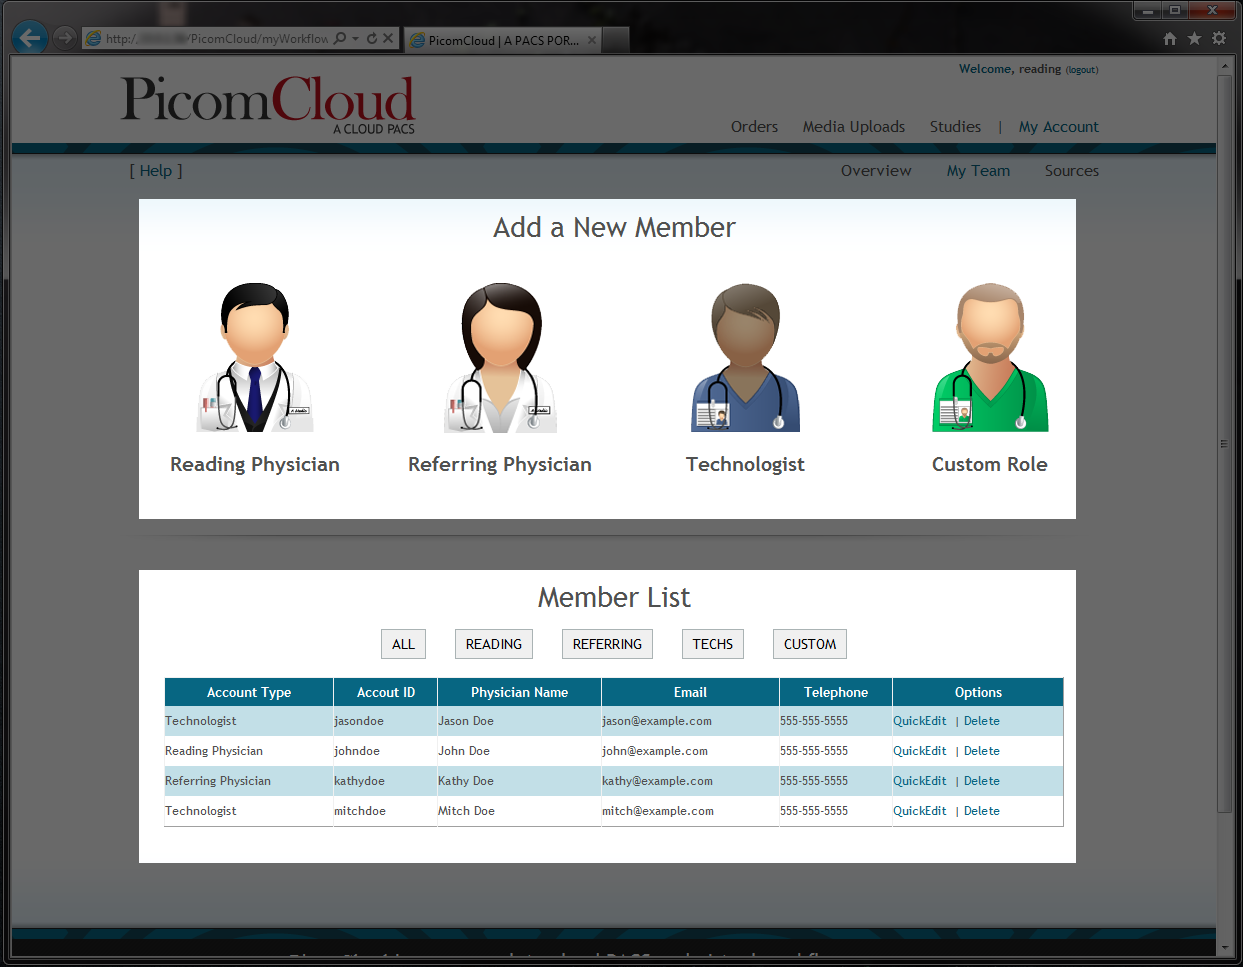Screen dimensions: 1243x967
Task: Switch to My Team tab
Action: [978, 171]
